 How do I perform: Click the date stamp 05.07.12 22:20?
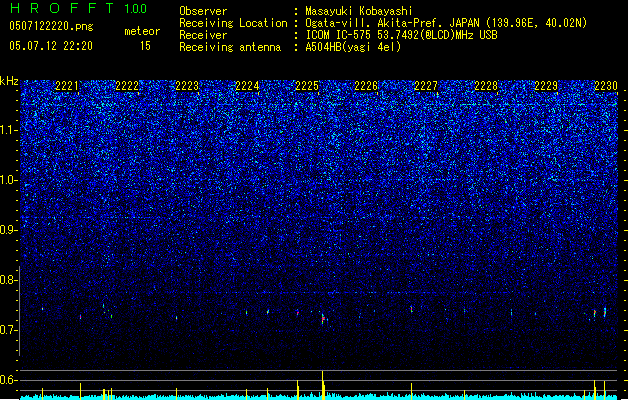point(51,46)
